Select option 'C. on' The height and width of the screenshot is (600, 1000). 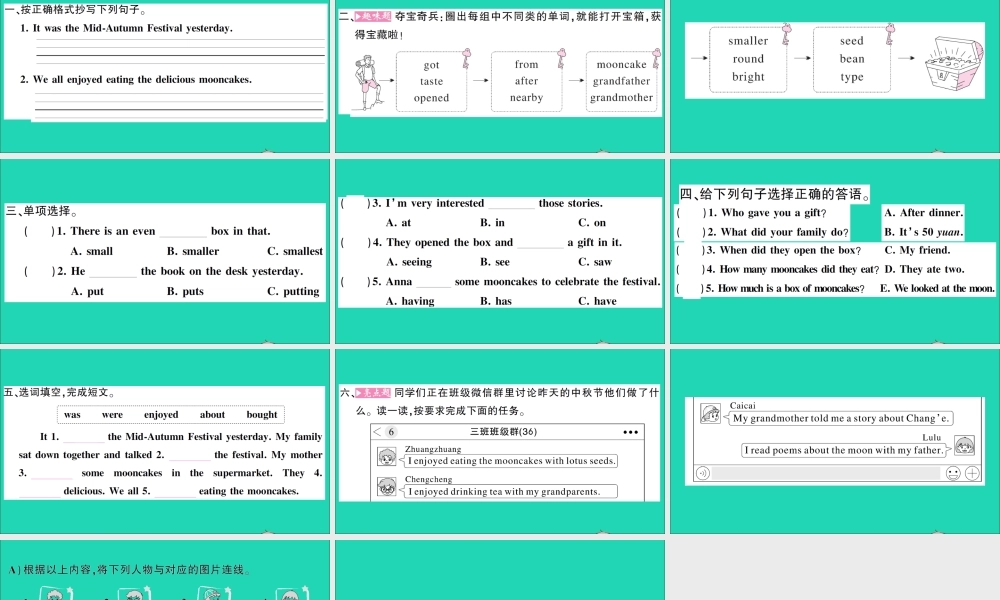[x=592, y=223]
